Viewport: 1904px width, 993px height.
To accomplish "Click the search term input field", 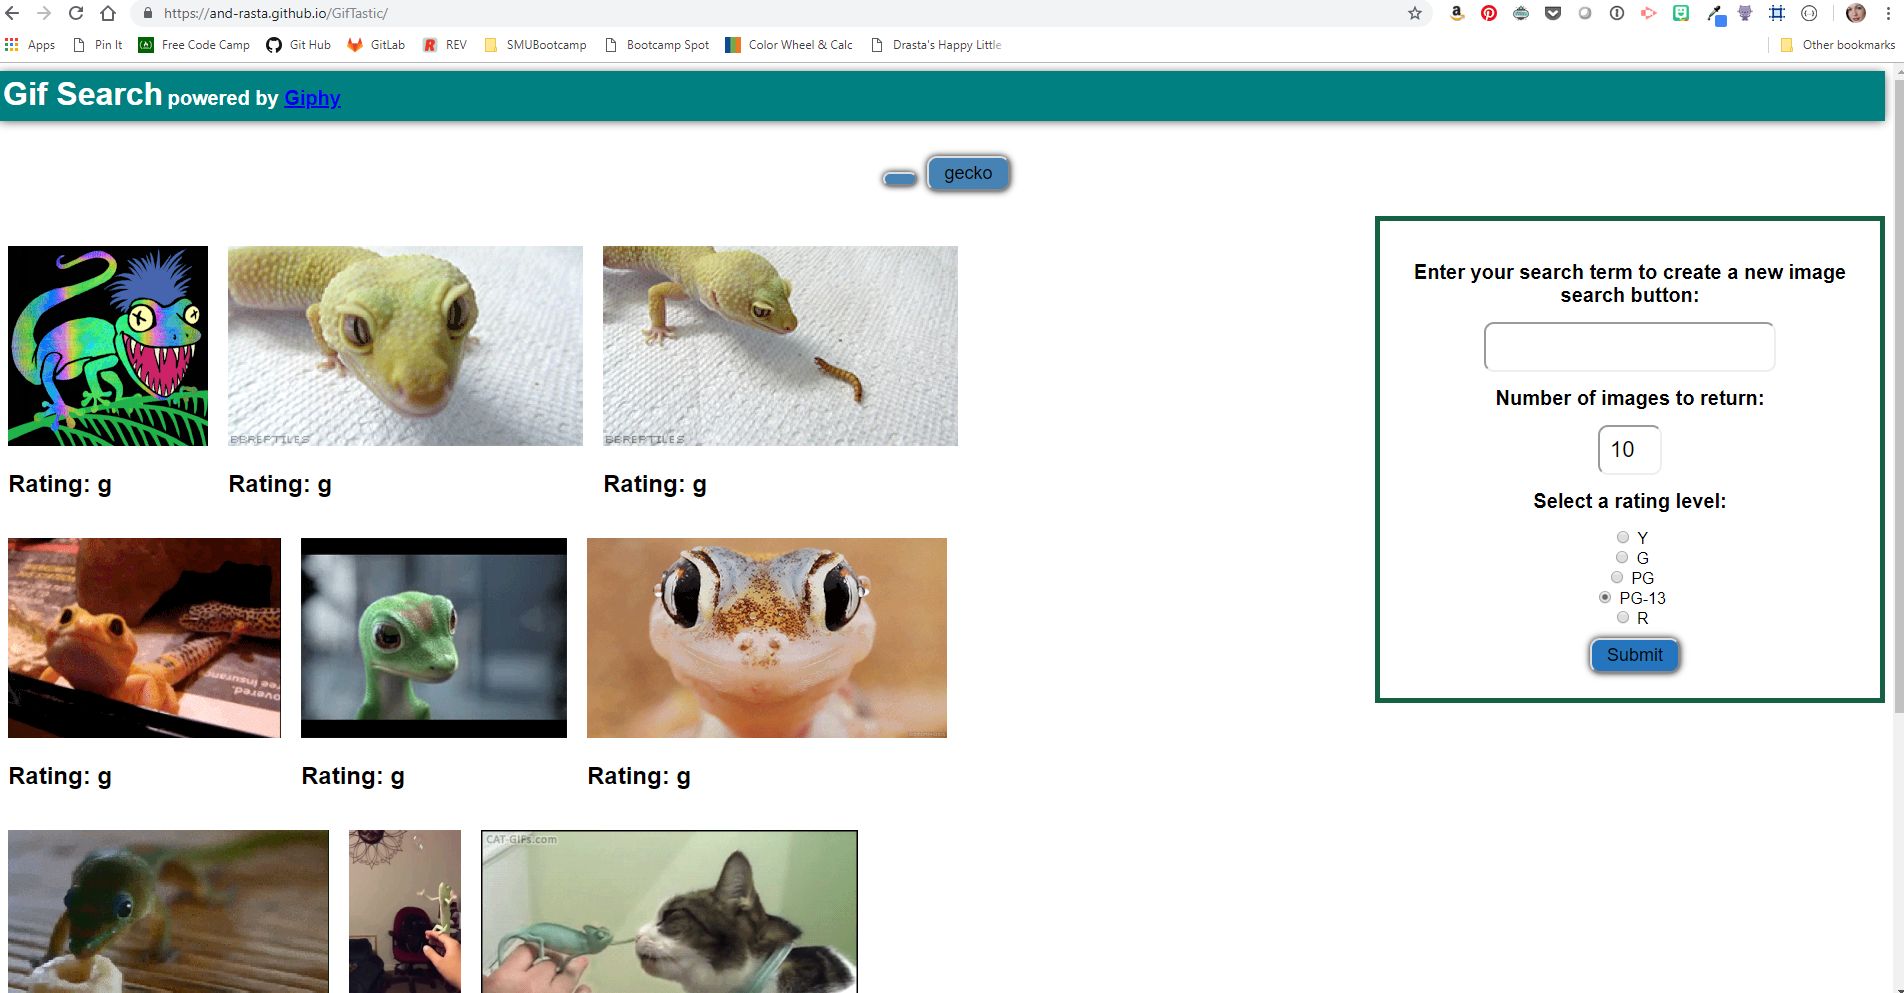I will point(1629,347).
